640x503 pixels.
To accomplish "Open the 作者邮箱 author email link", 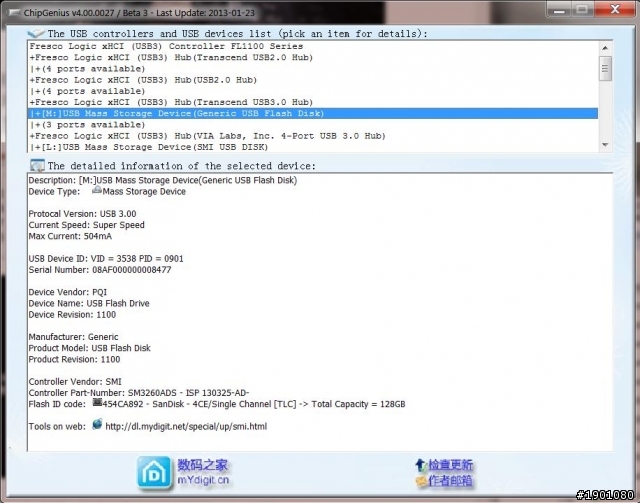I will pos(450,481).
